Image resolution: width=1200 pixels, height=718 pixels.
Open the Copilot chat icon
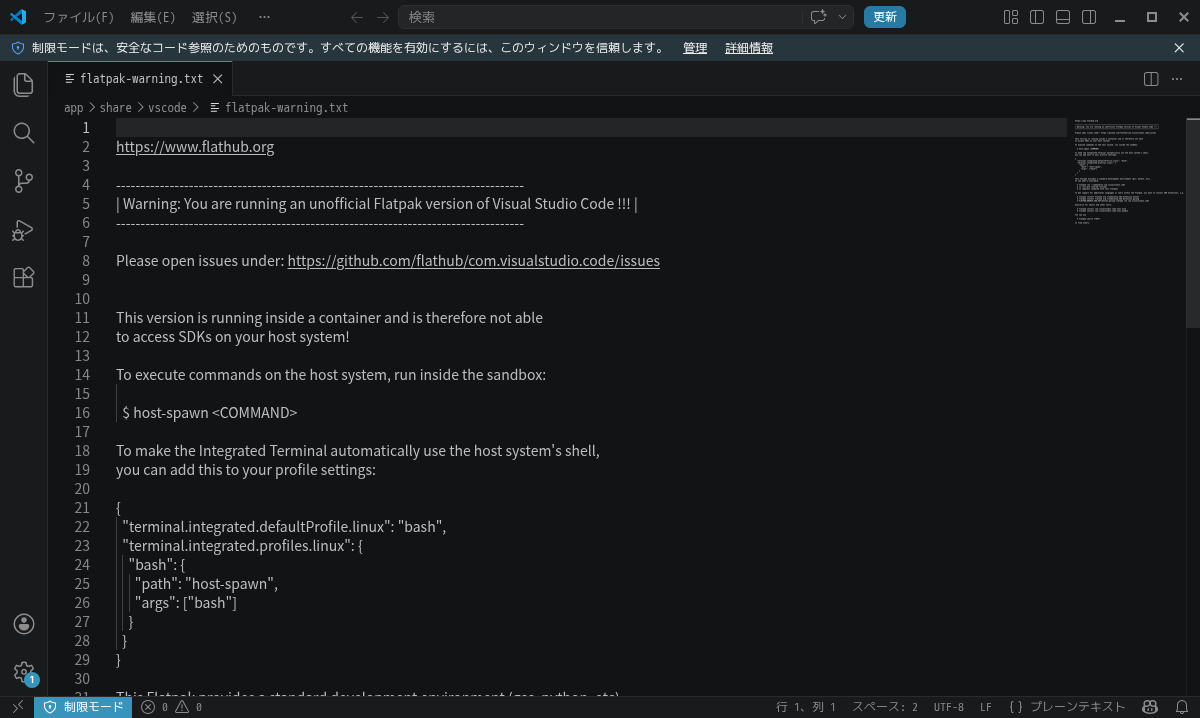pyautogui.click(x=818, y=17)
